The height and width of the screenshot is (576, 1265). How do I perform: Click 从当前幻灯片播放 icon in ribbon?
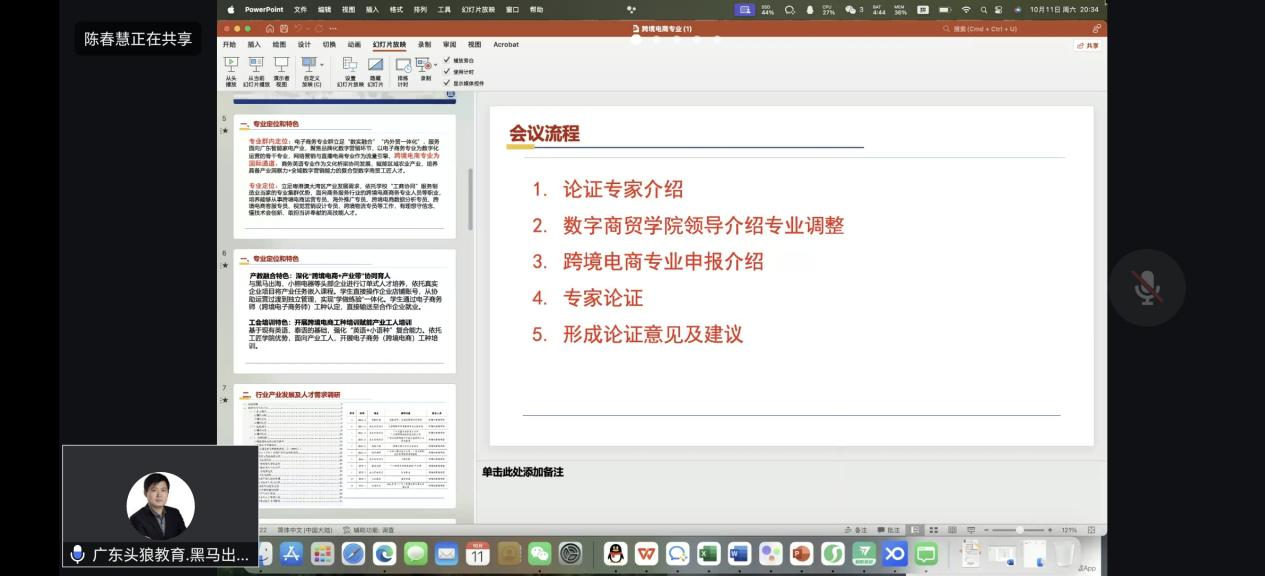coord(256,64)
